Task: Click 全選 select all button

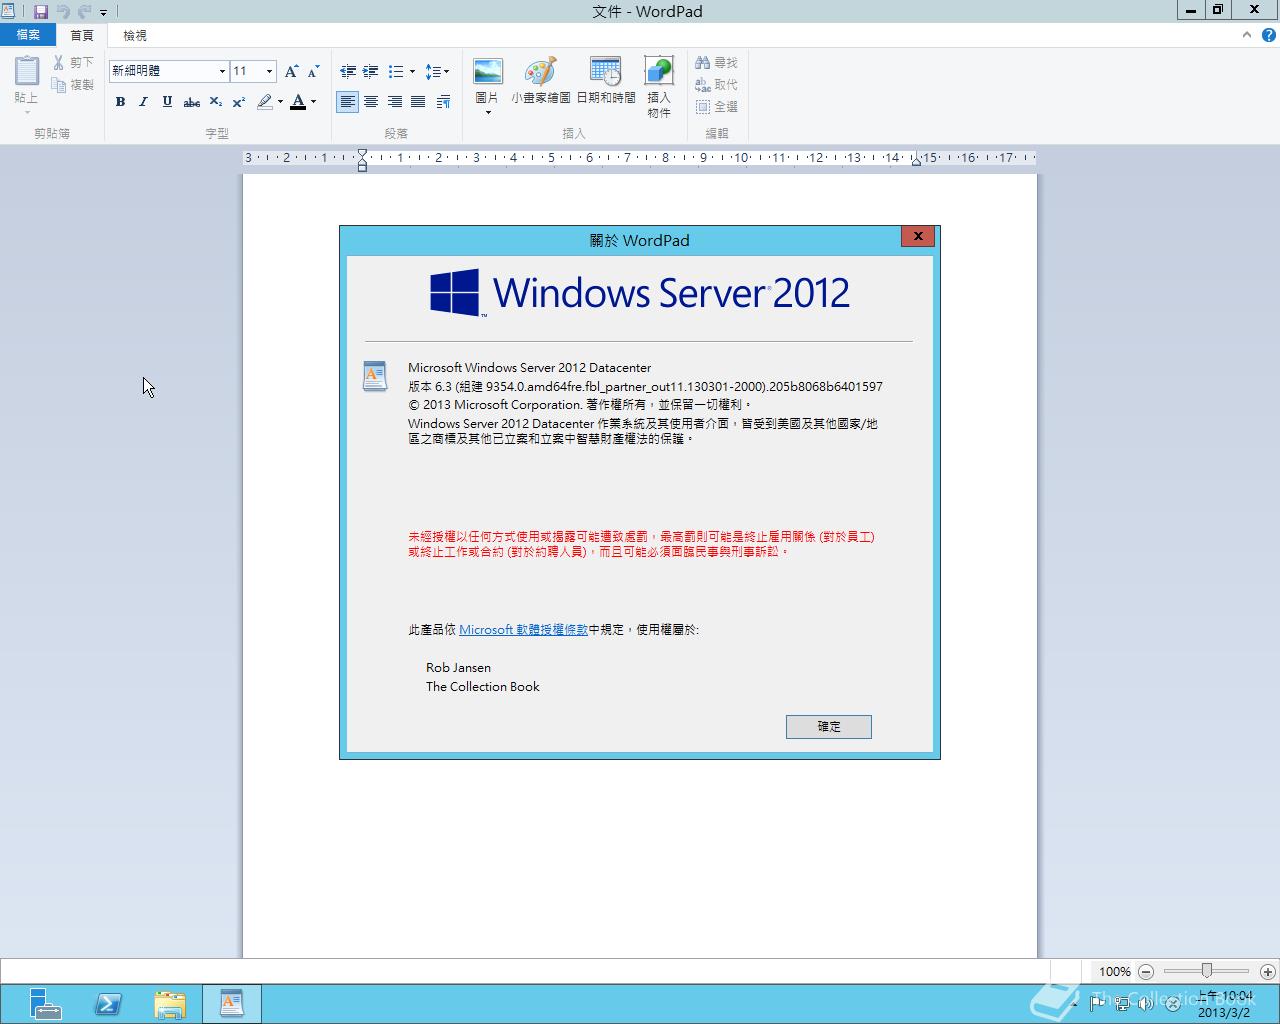Action: 717,107
